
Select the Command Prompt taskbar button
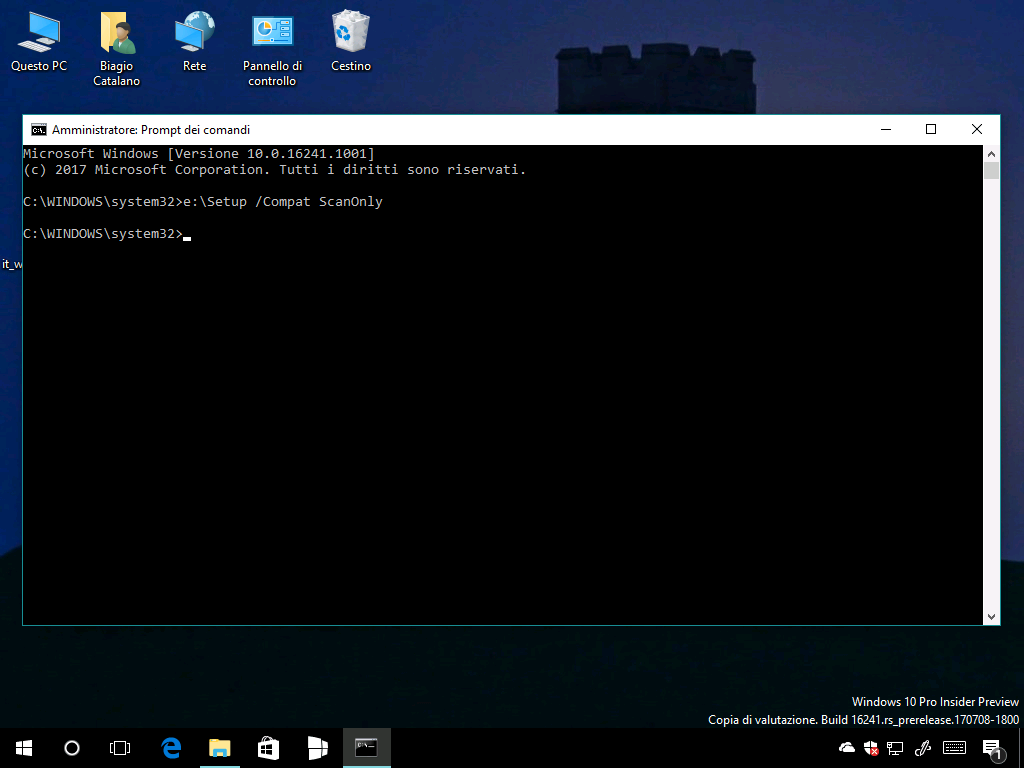pos(366,748)
